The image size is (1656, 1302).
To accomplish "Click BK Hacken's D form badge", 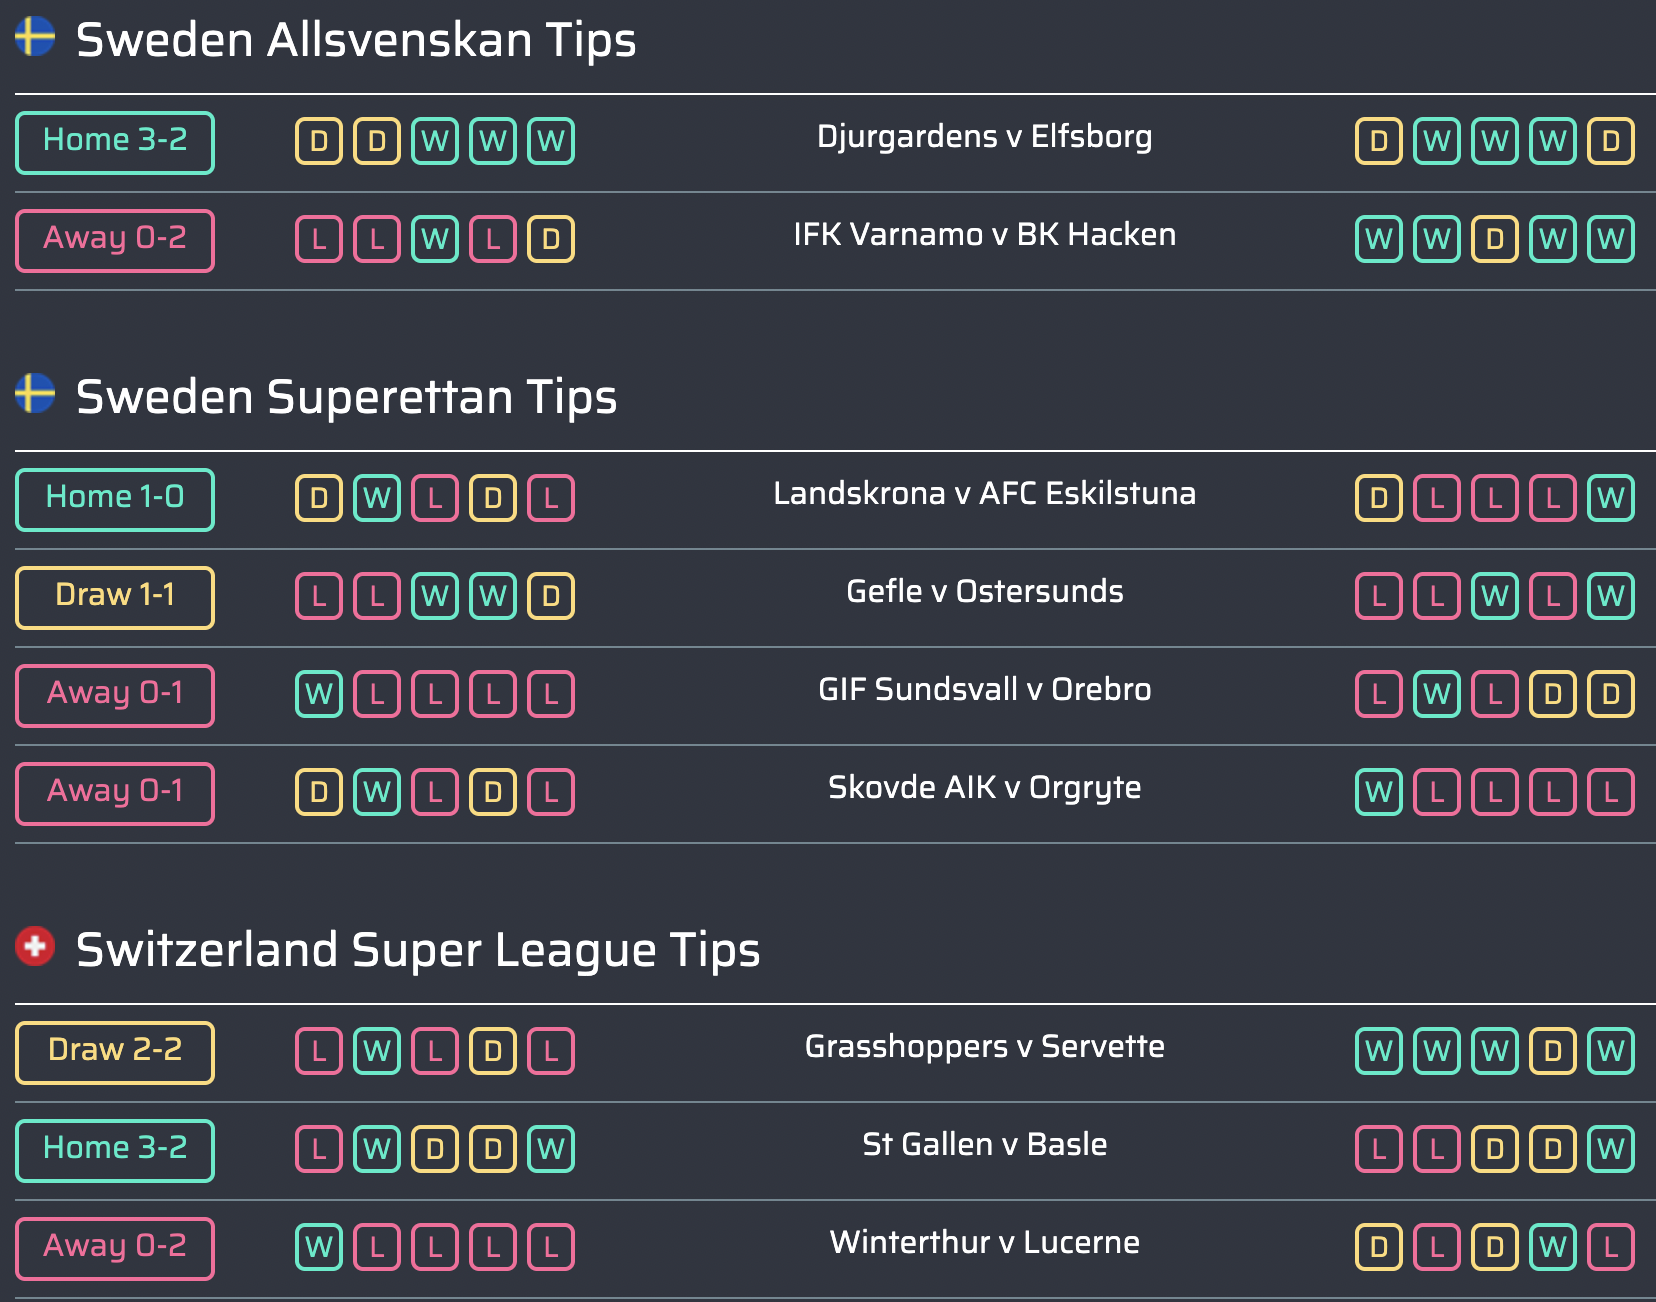I will click(1495, 239).
